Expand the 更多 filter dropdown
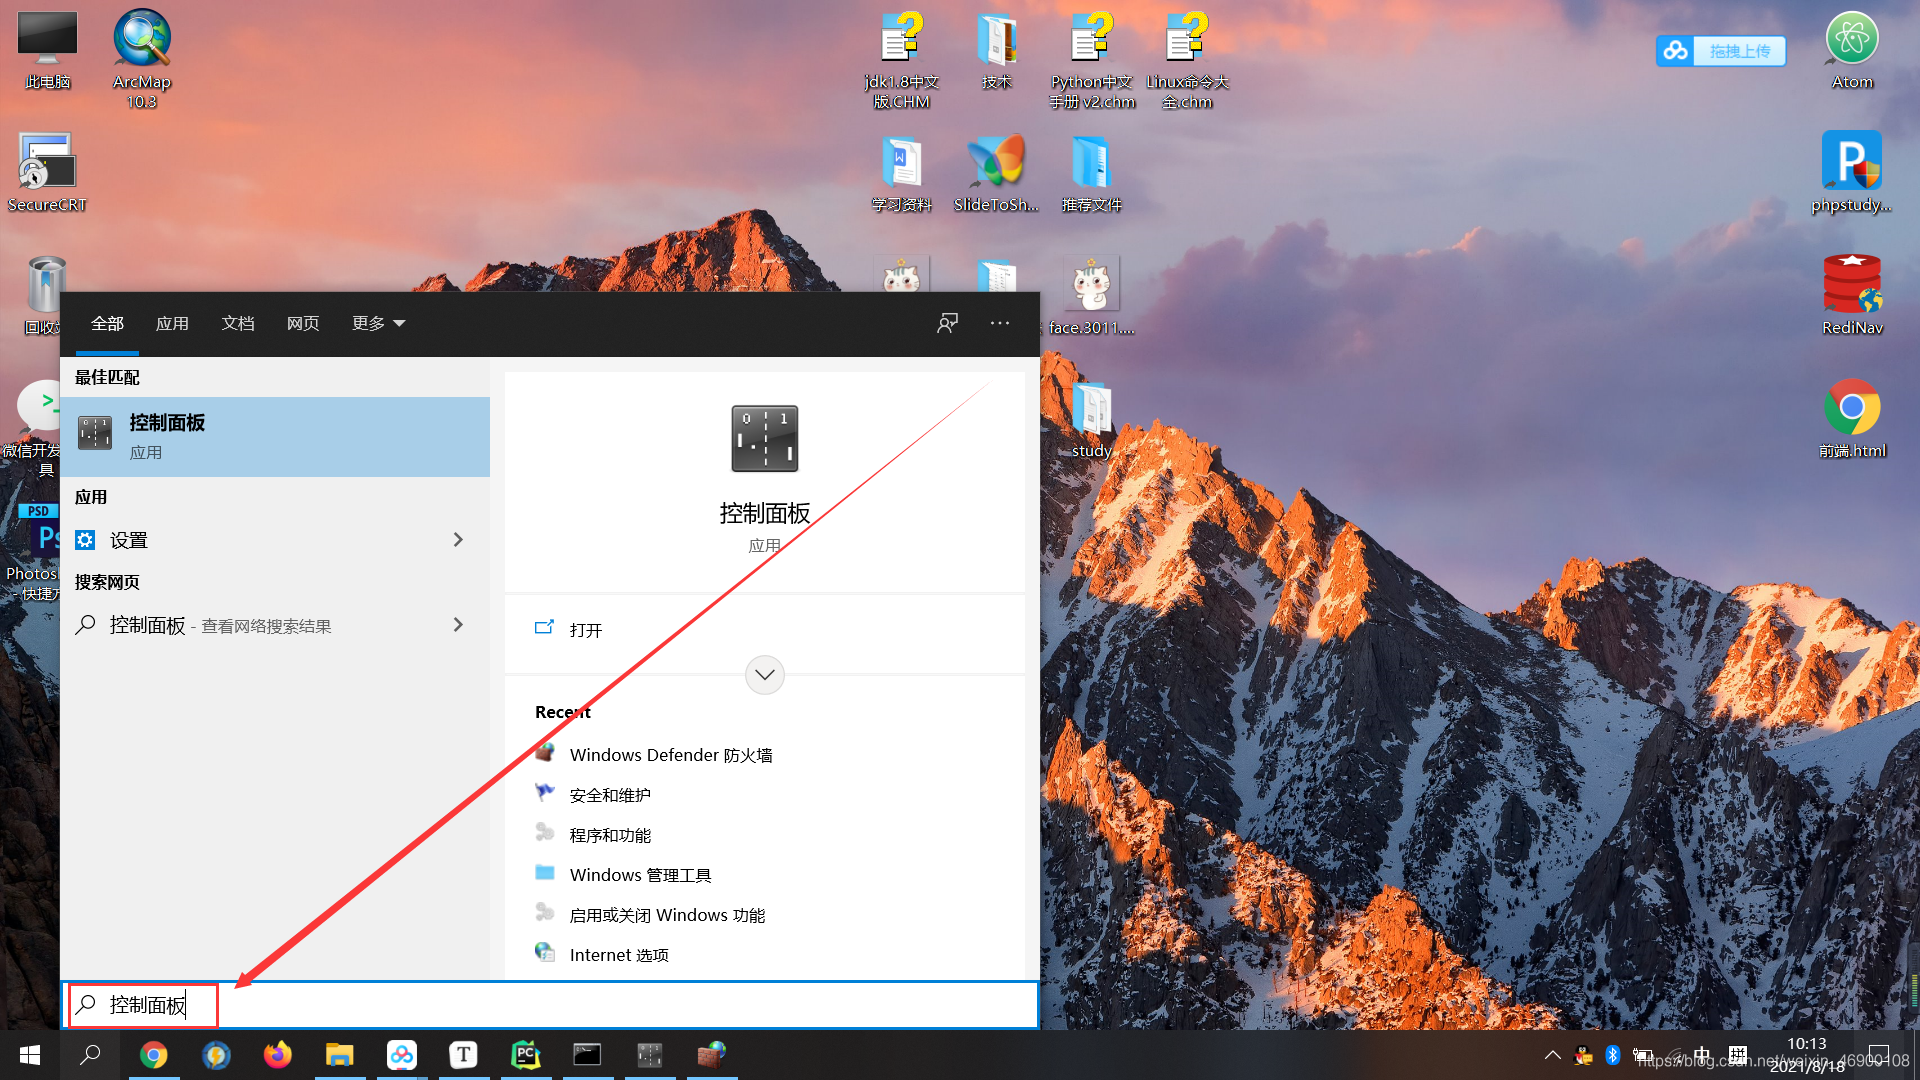1920x1080 pixels. tap(378, 323)
